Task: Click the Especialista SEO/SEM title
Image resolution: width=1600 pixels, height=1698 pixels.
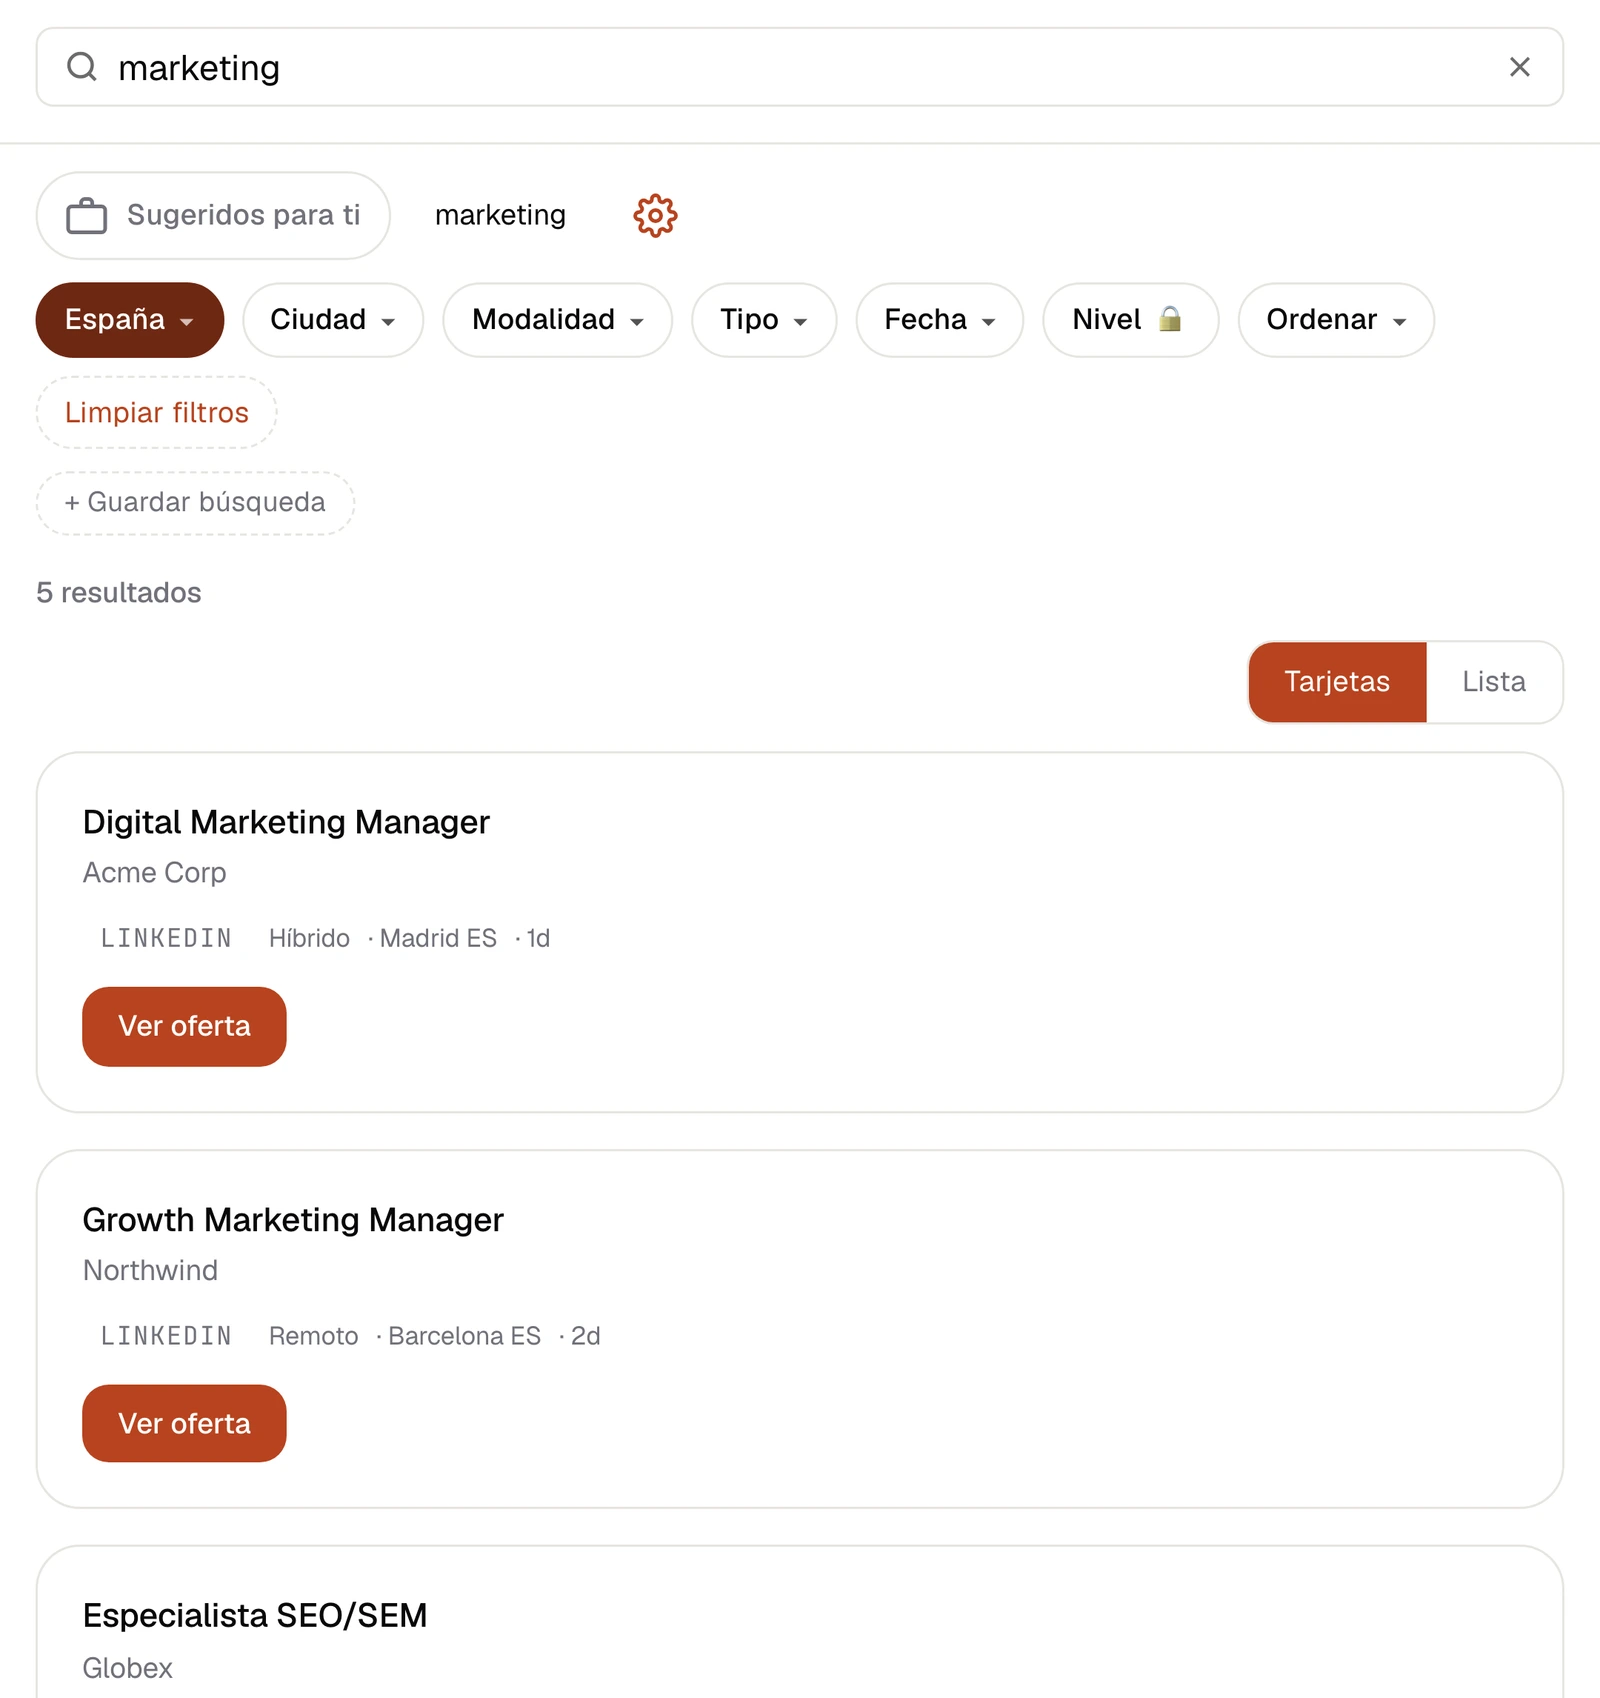Action: (x=255, y=1616)
